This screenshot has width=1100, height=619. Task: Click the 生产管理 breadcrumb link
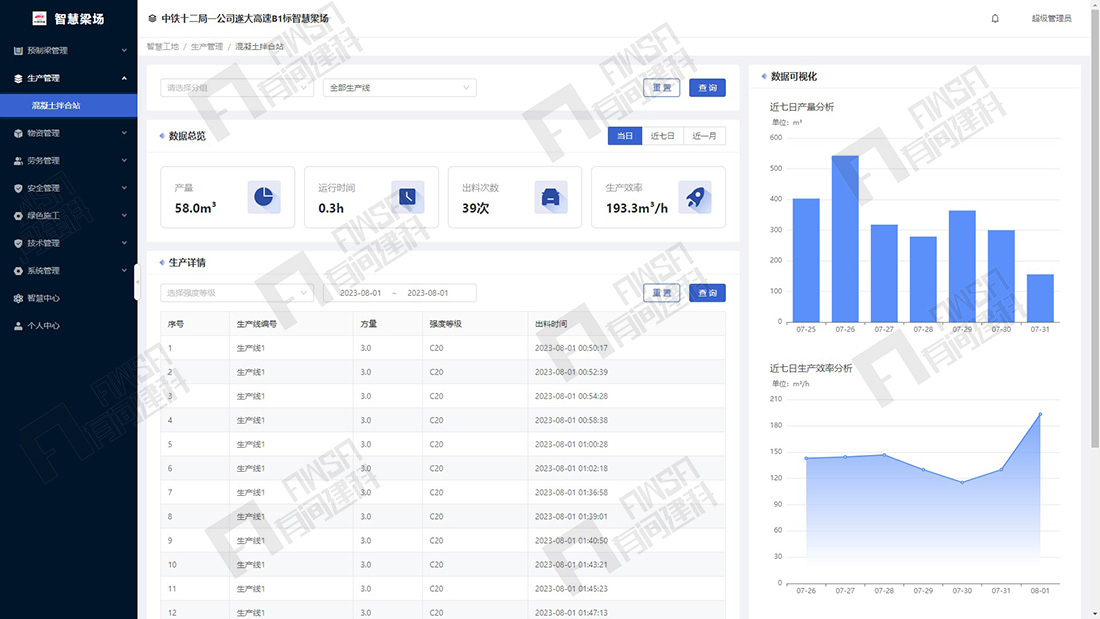click(207, 46)
